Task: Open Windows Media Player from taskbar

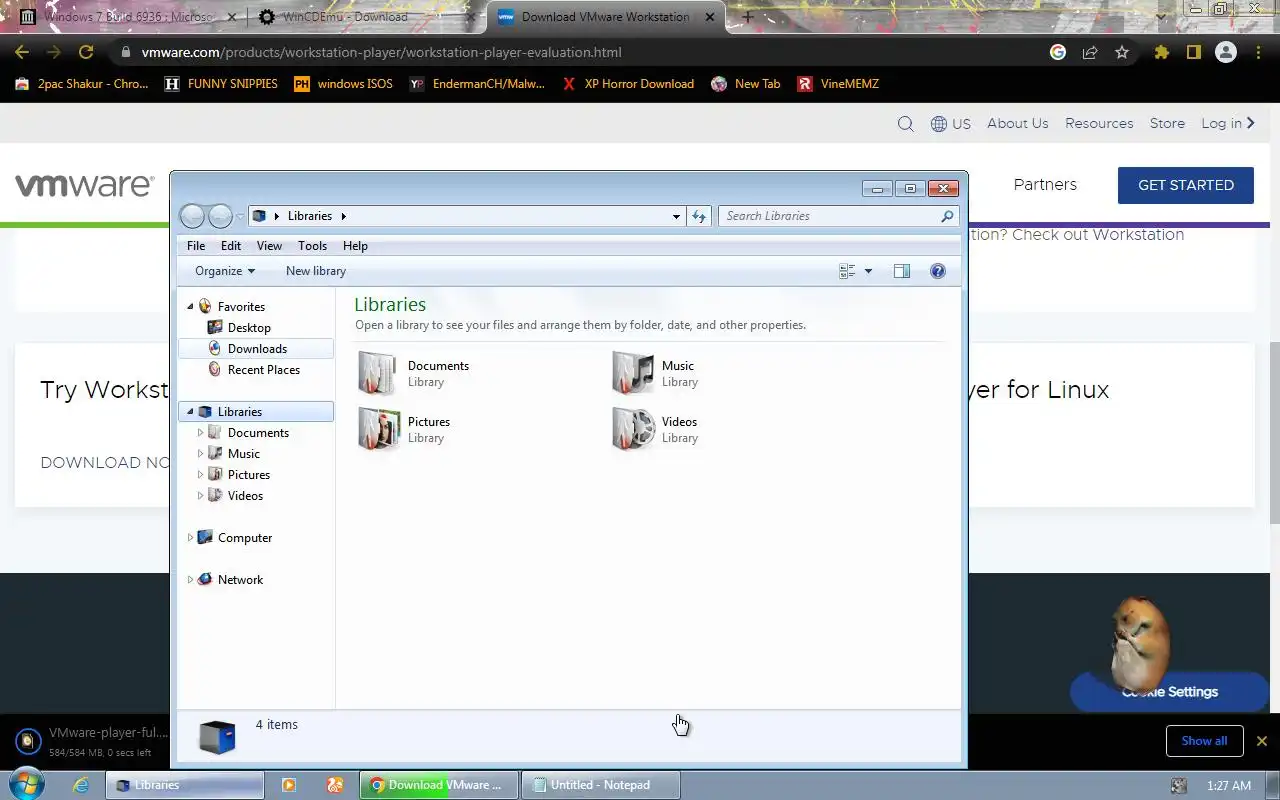Action: 289,785
